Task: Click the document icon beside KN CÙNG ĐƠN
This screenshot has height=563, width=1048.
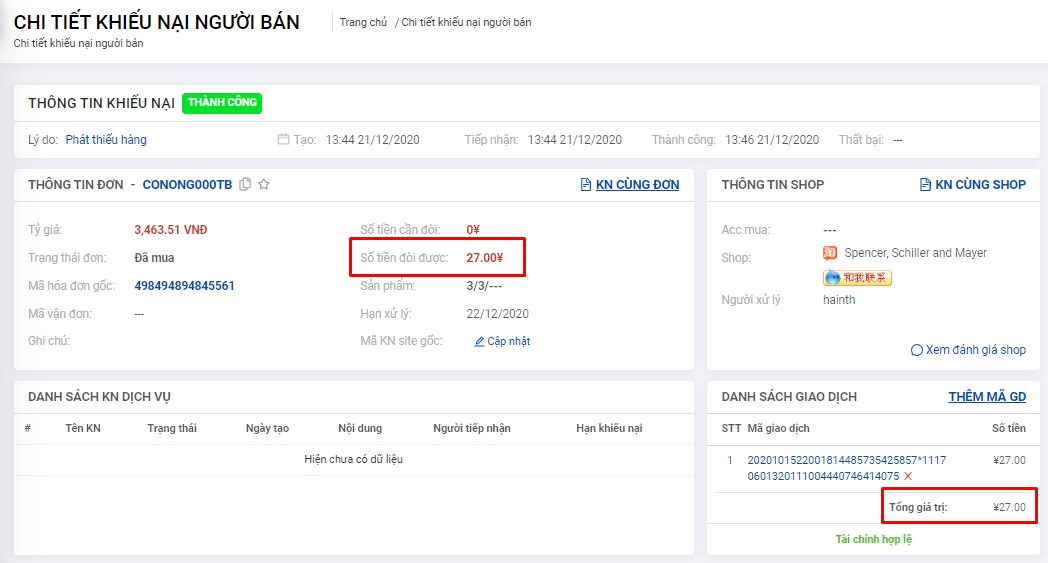Action: tap(586, 184)
